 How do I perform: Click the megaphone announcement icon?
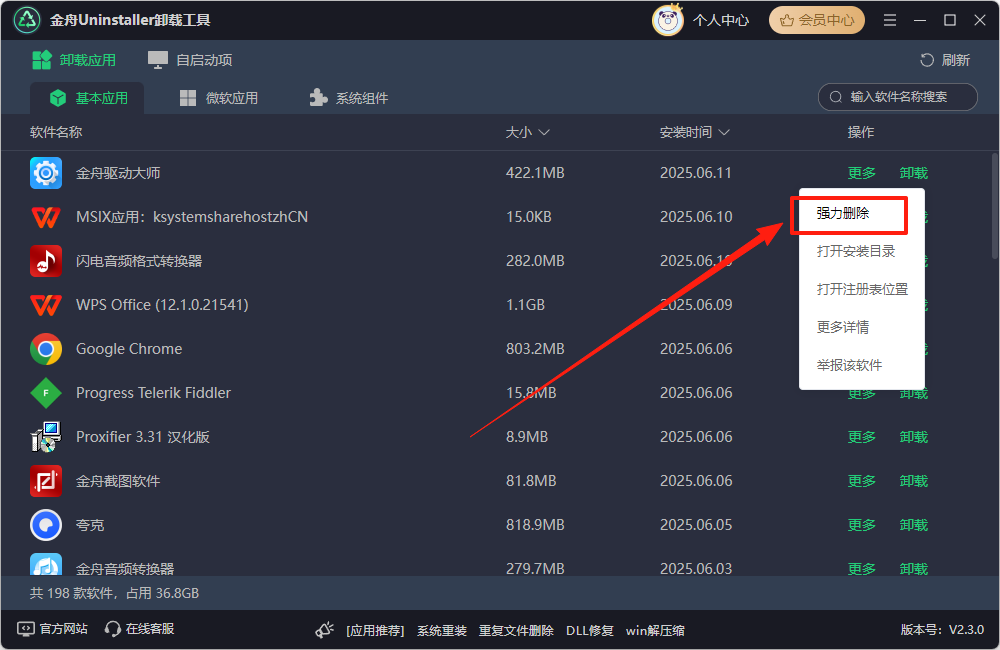(325, 630)
